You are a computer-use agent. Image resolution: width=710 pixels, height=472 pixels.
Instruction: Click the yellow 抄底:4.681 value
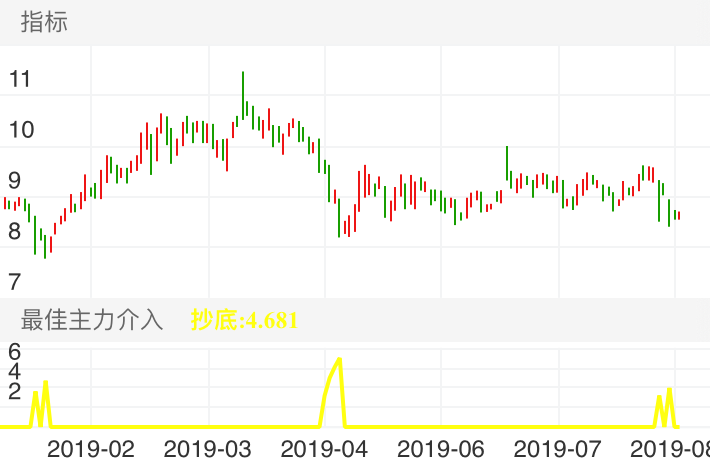pyautogui.click(x=244, y=320)
